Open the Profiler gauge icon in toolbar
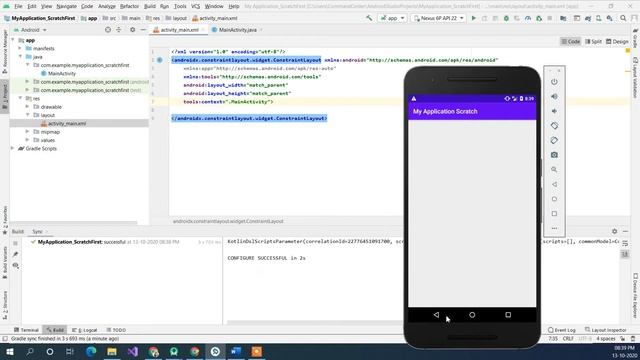 click(x=528, y=18)
